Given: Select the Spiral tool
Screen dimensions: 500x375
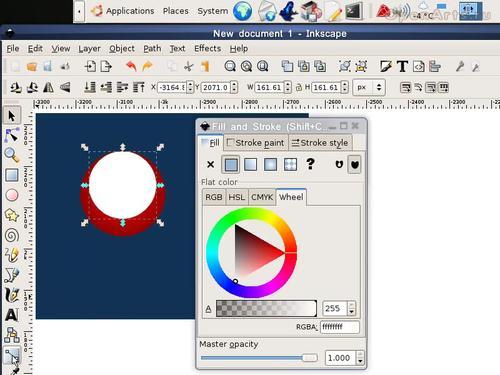Looking at the screenshot, I should [x=12, y=235].
